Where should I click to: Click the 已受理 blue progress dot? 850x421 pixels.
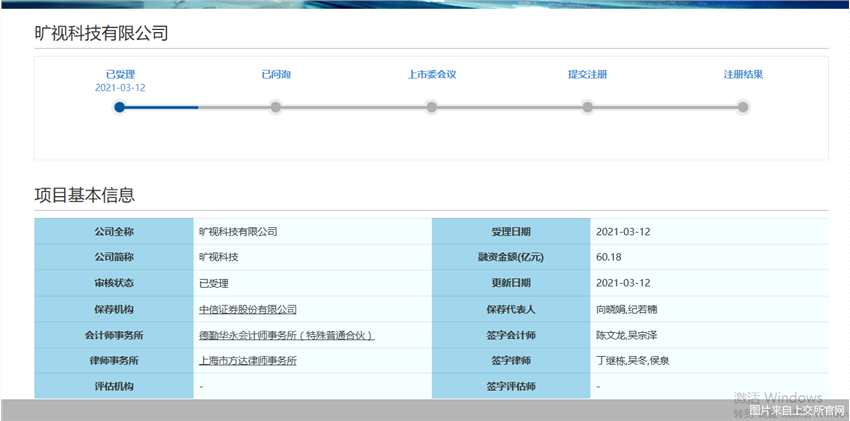120,107
